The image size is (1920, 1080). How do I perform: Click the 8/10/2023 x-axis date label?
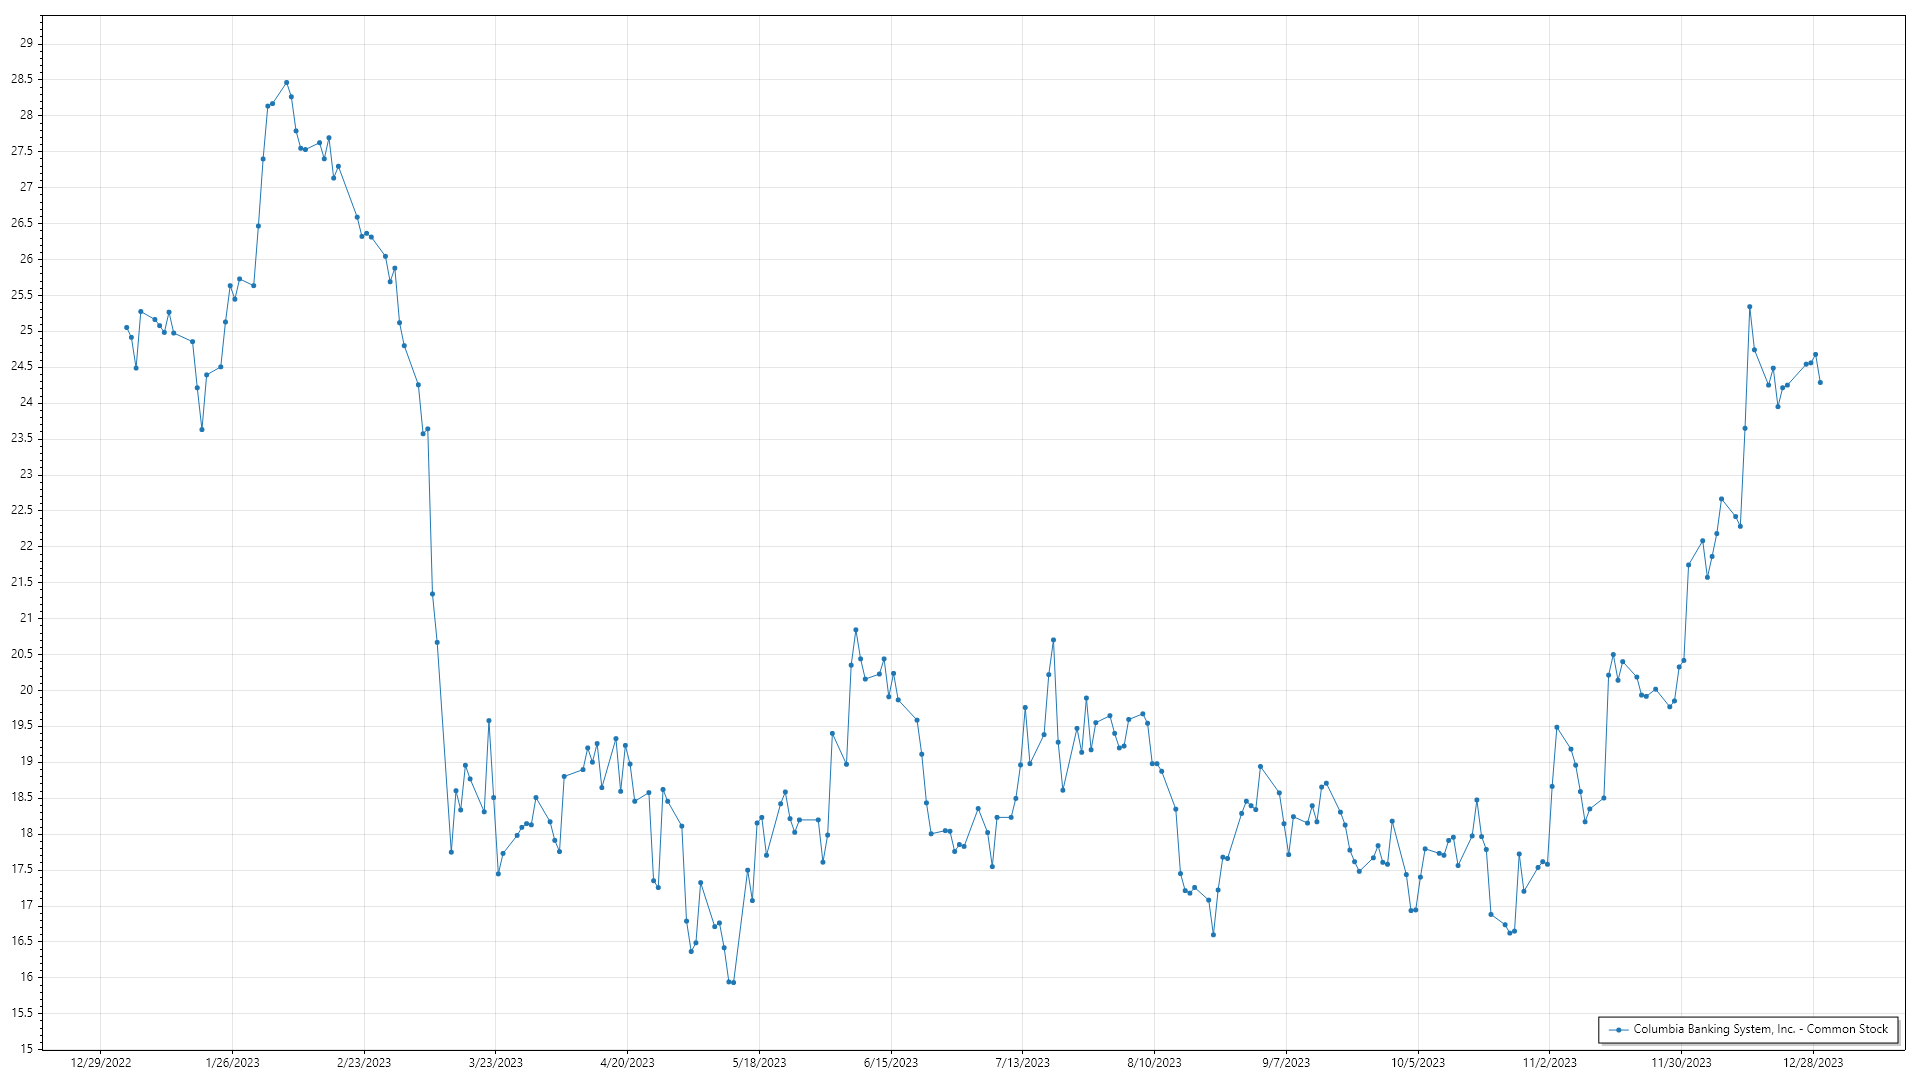pyautogui.click(x=1154, y=1063)
